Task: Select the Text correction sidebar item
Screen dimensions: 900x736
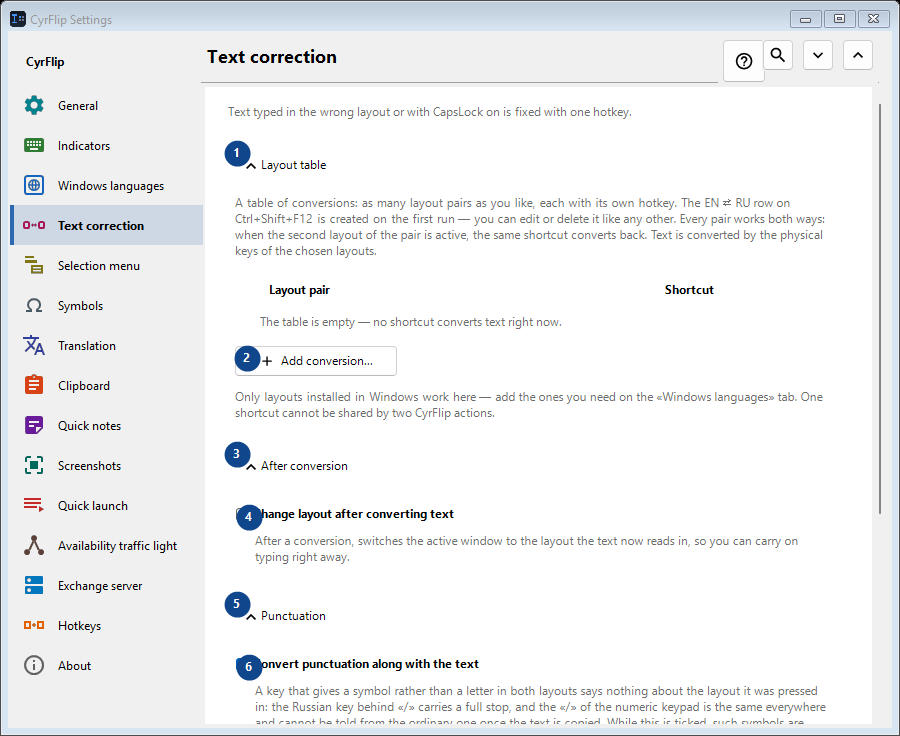Action: (106, 225)
